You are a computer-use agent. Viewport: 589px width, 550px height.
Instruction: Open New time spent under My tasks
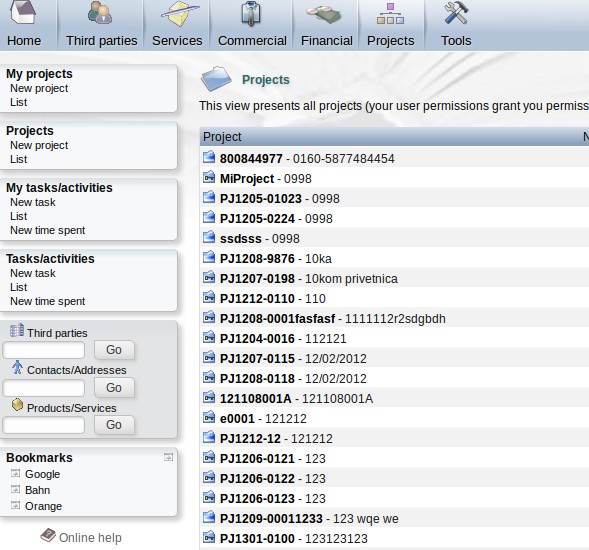[47, 230]
